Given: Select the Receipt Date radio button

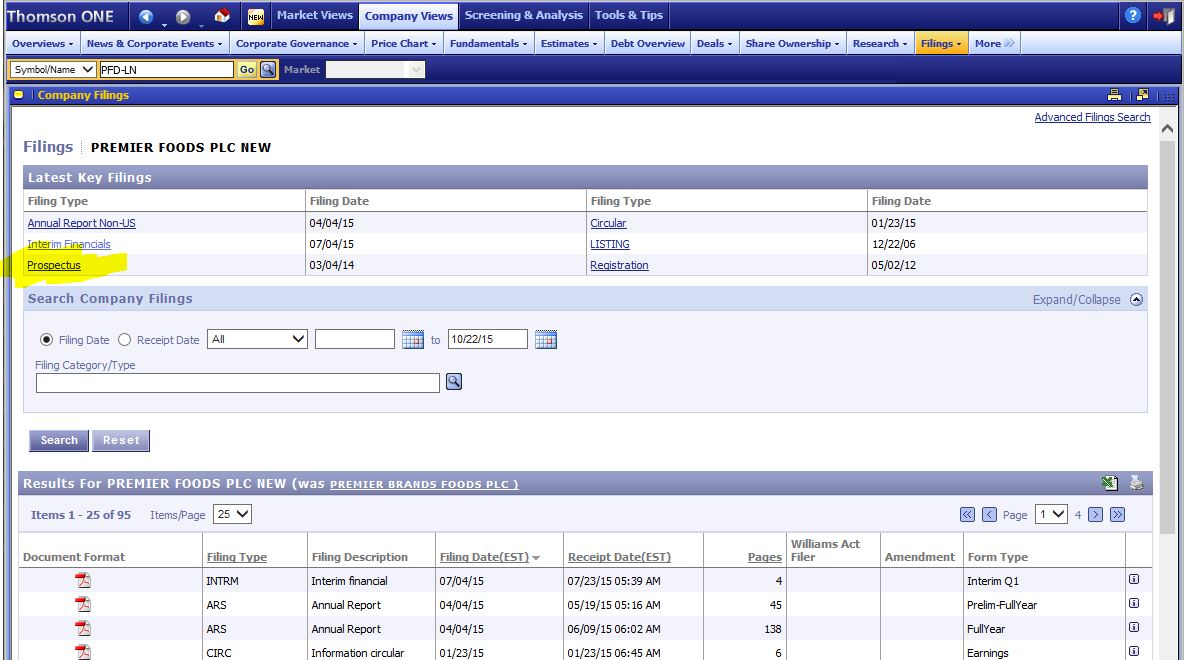Looking at the screenshot, I should click(x=125, y=340).
